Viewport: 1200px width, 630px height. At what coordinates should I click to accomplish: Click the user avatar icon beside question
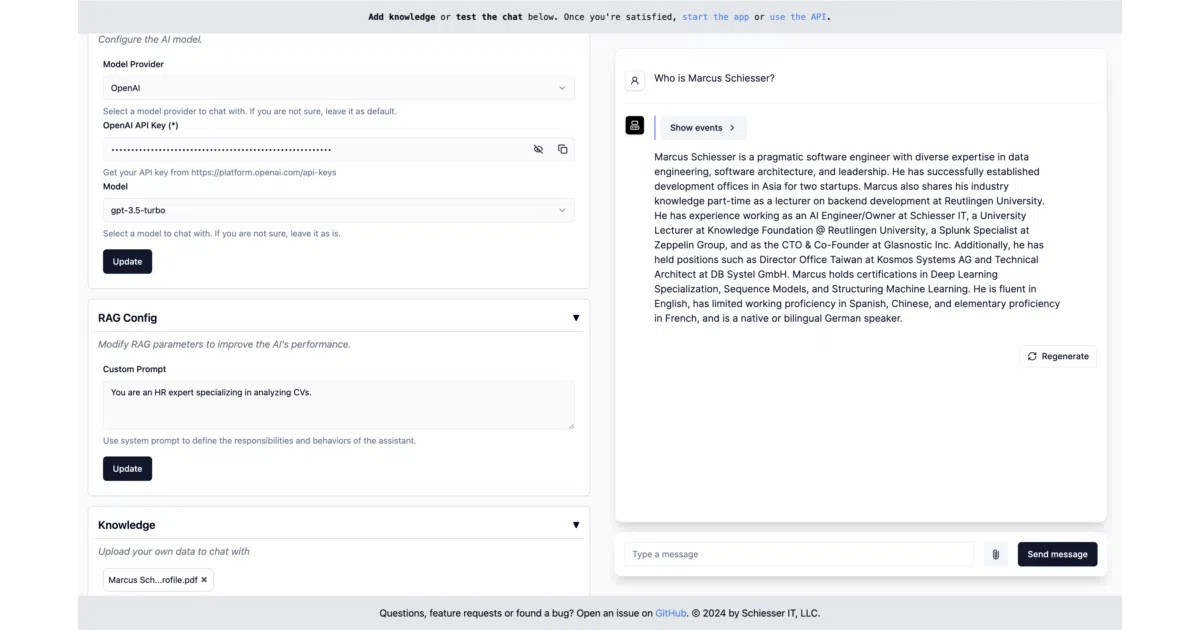[634, 80]
